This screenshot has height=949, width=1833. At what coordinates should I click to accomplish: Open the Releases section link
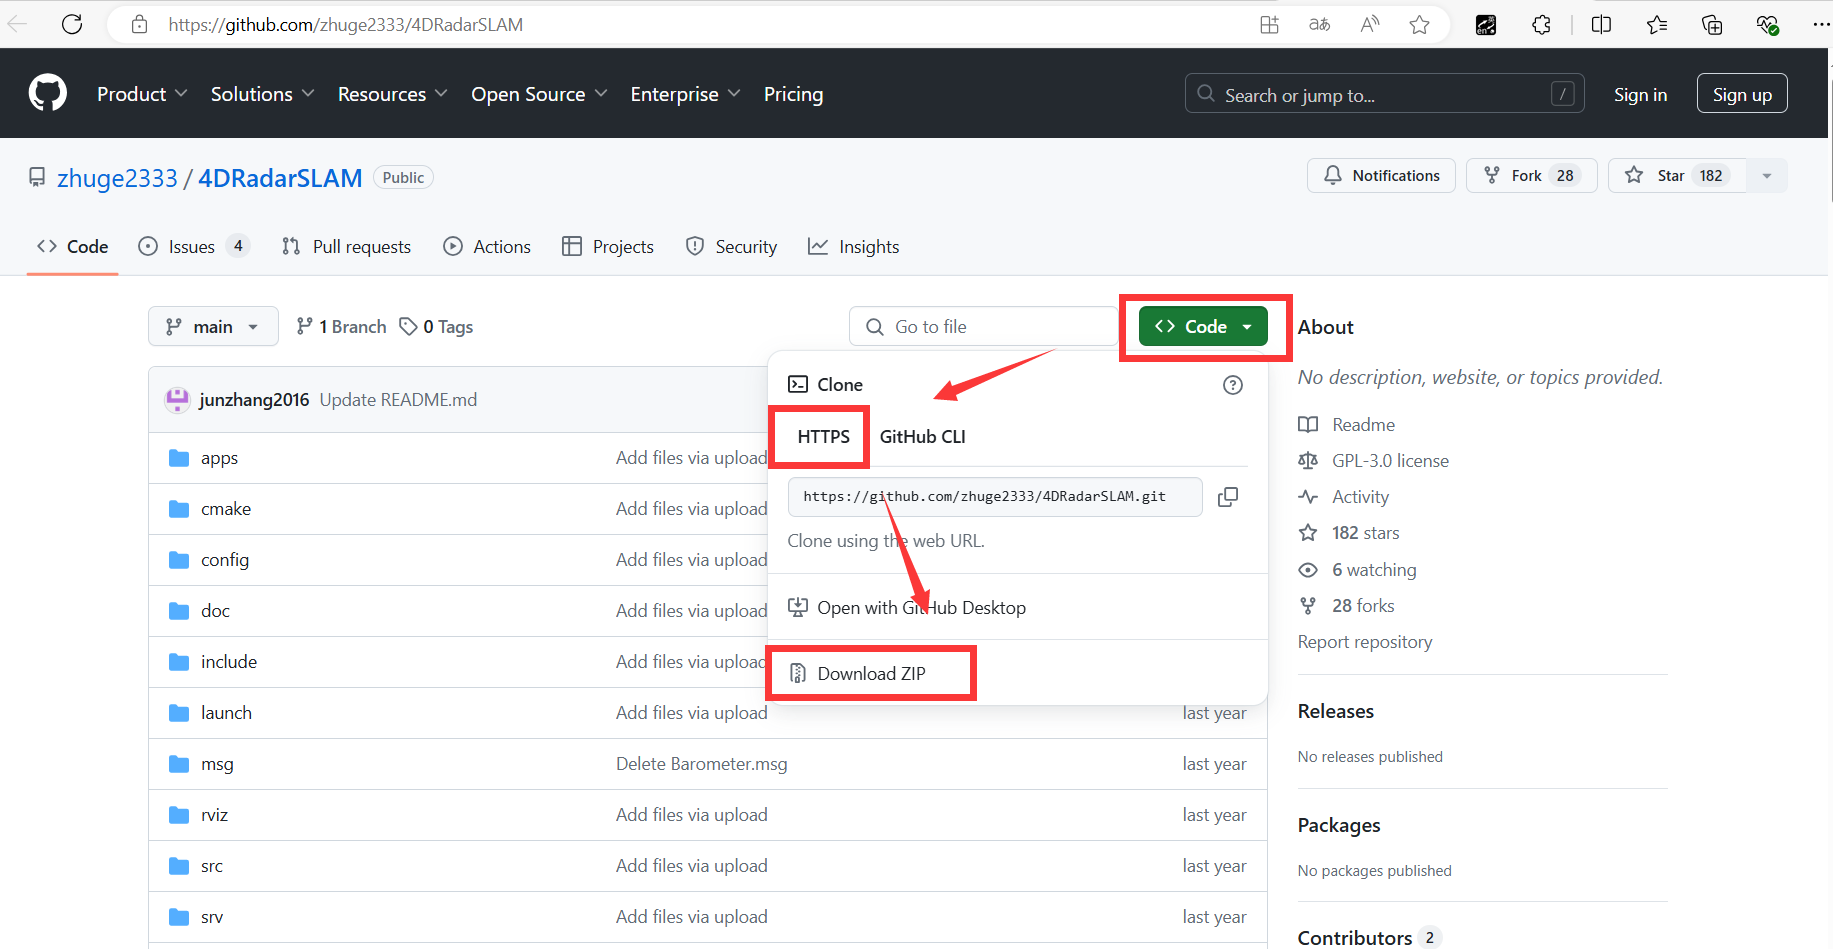click(x=1336, y=712)
